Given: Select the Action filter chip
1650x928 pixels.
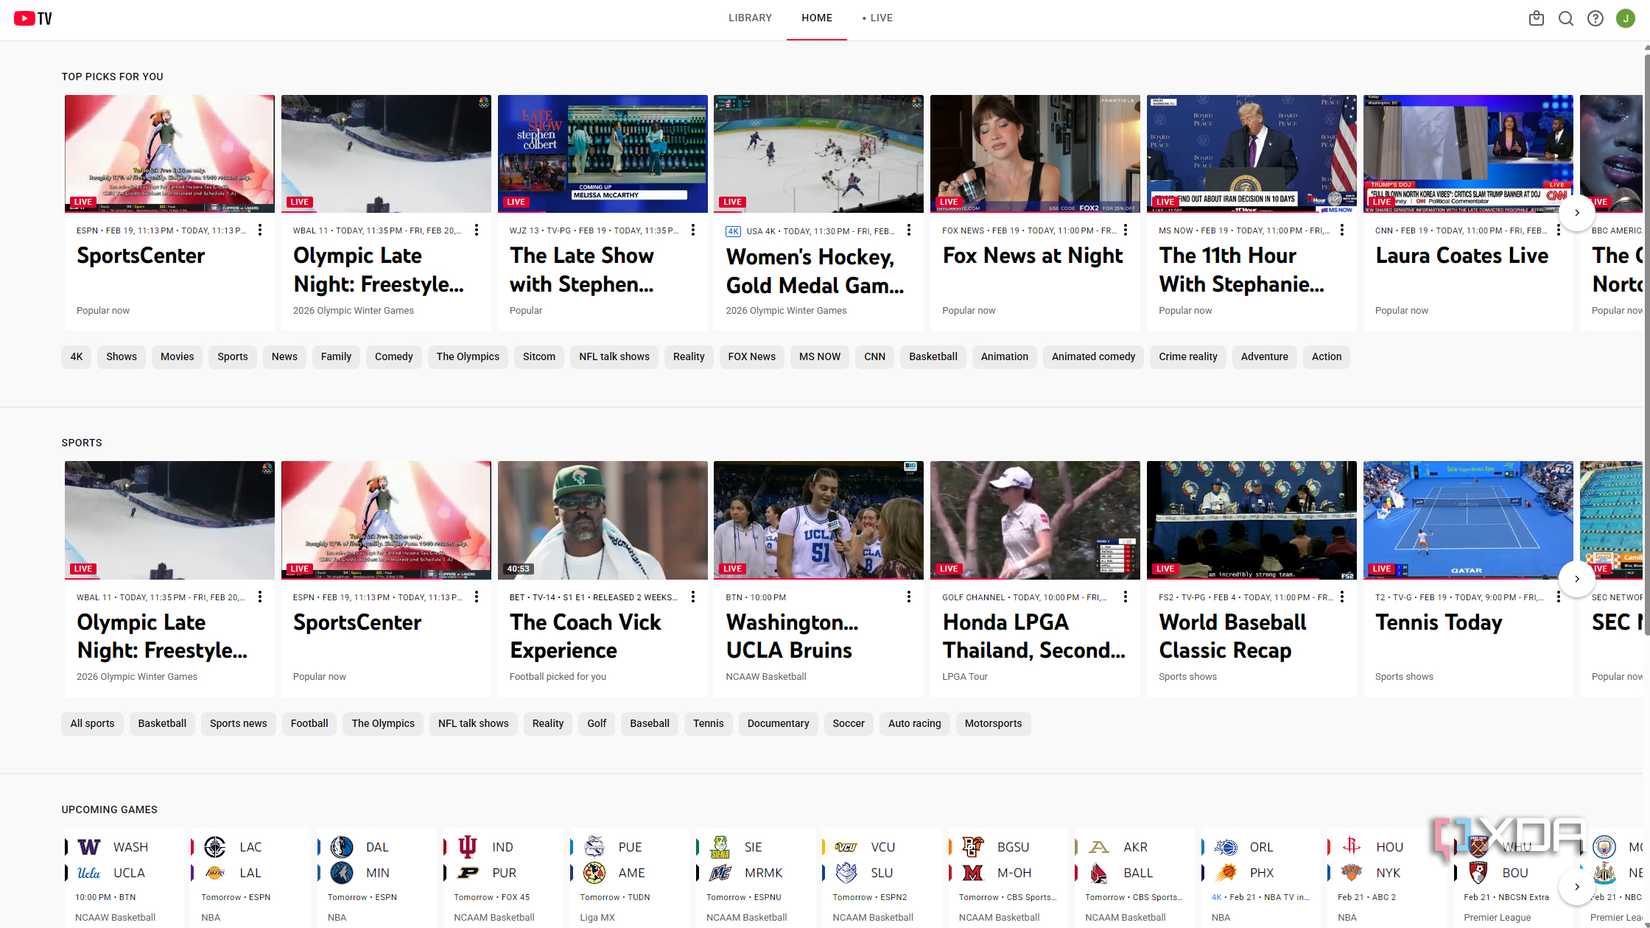Looking at the screenshot, I should (1327, 357).
